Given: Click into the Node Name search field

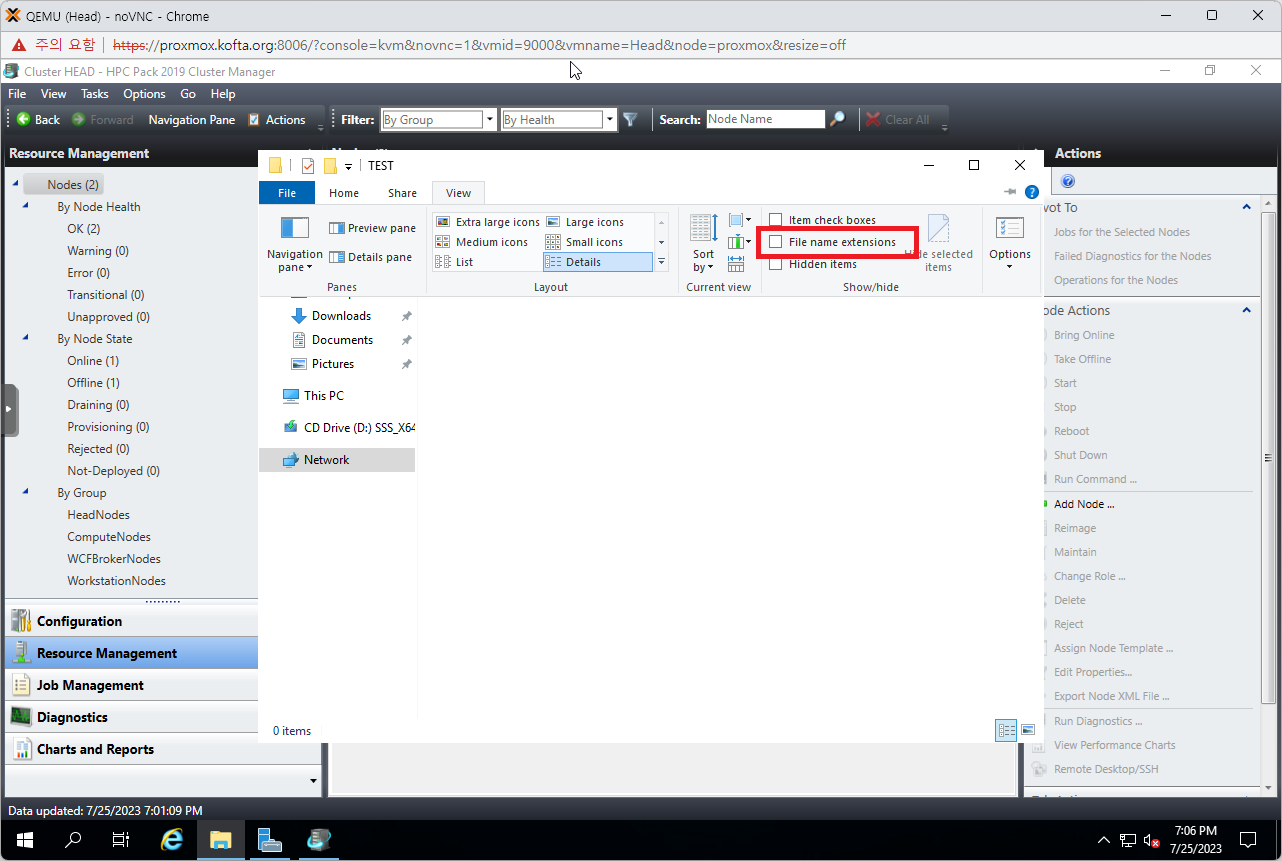Looking at the screenshot, I should click(x=765, y=119).
